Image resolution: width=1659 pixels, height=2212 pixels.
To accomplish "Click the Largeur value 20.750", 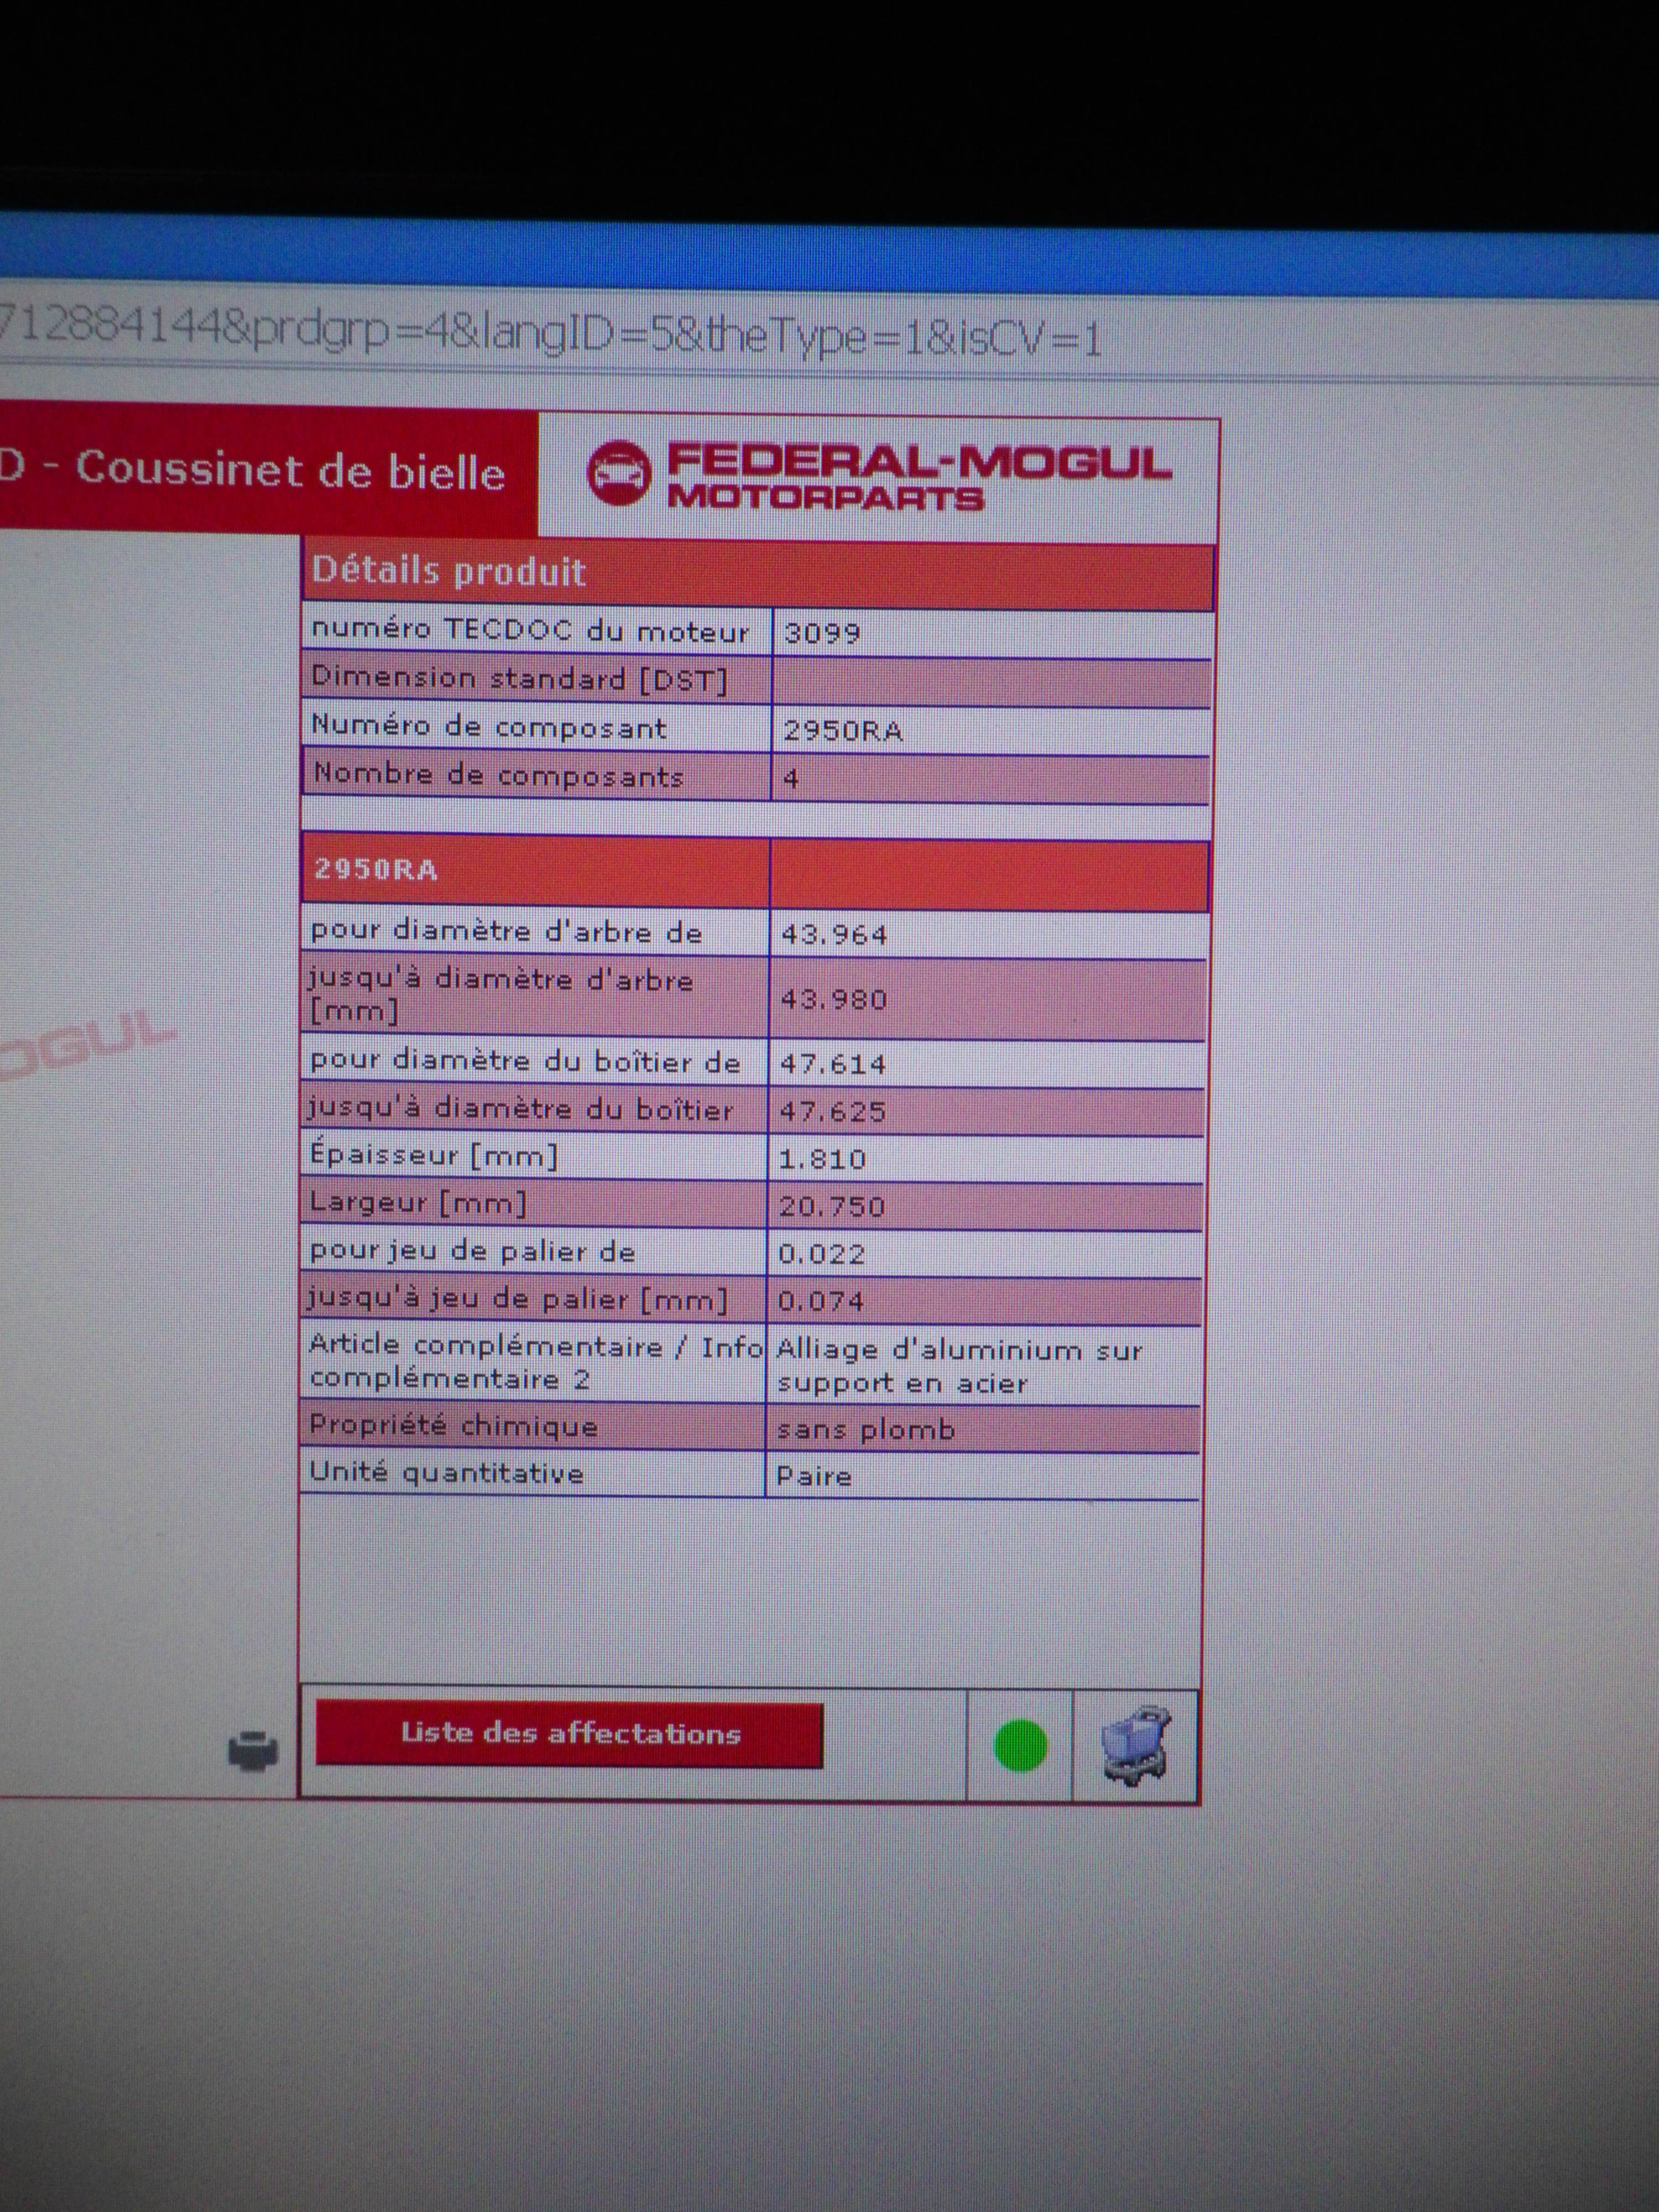I will click(832, 1206).
